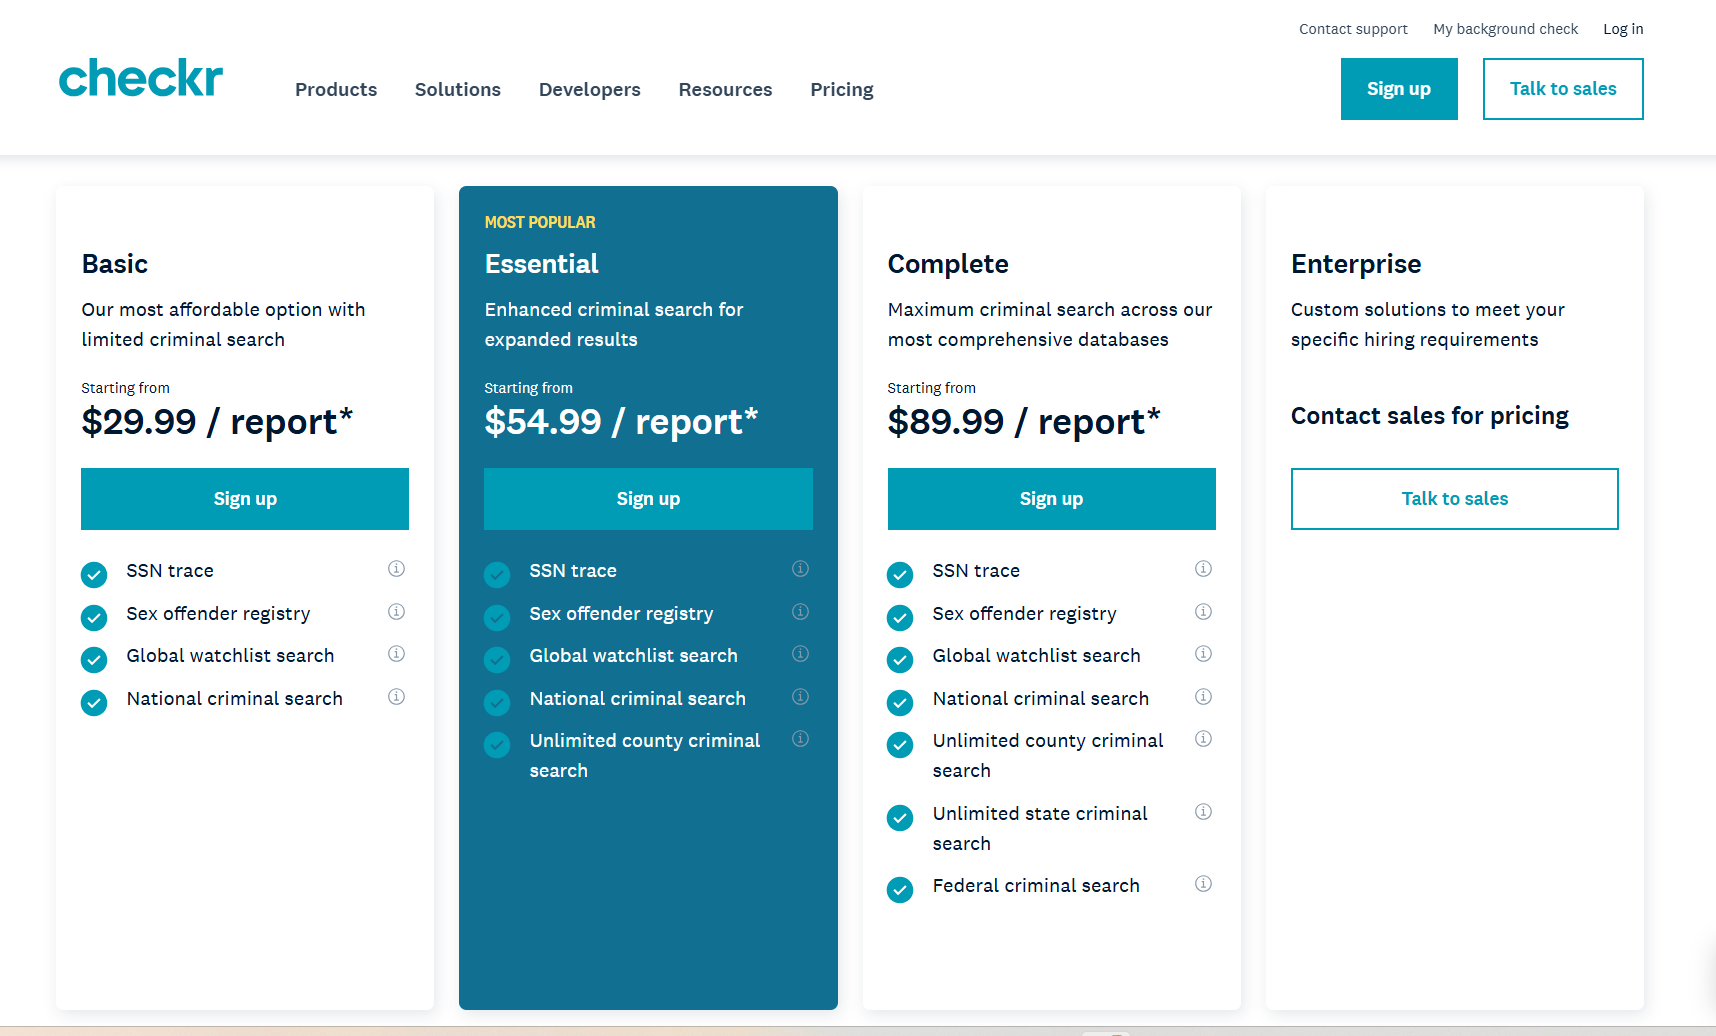Select the Basic plan heading
Image resolution: width=1716 pixels, height=1036 pixels.
115,264
